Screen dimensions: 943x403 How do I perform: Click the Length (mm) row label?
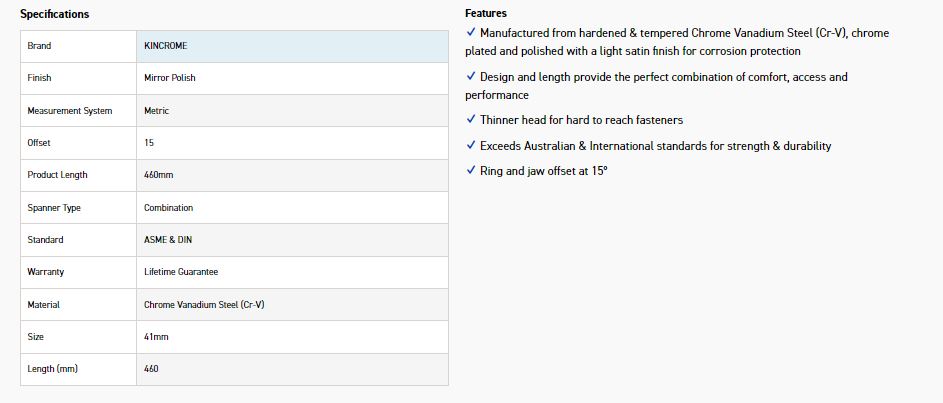tap(53, 369)
